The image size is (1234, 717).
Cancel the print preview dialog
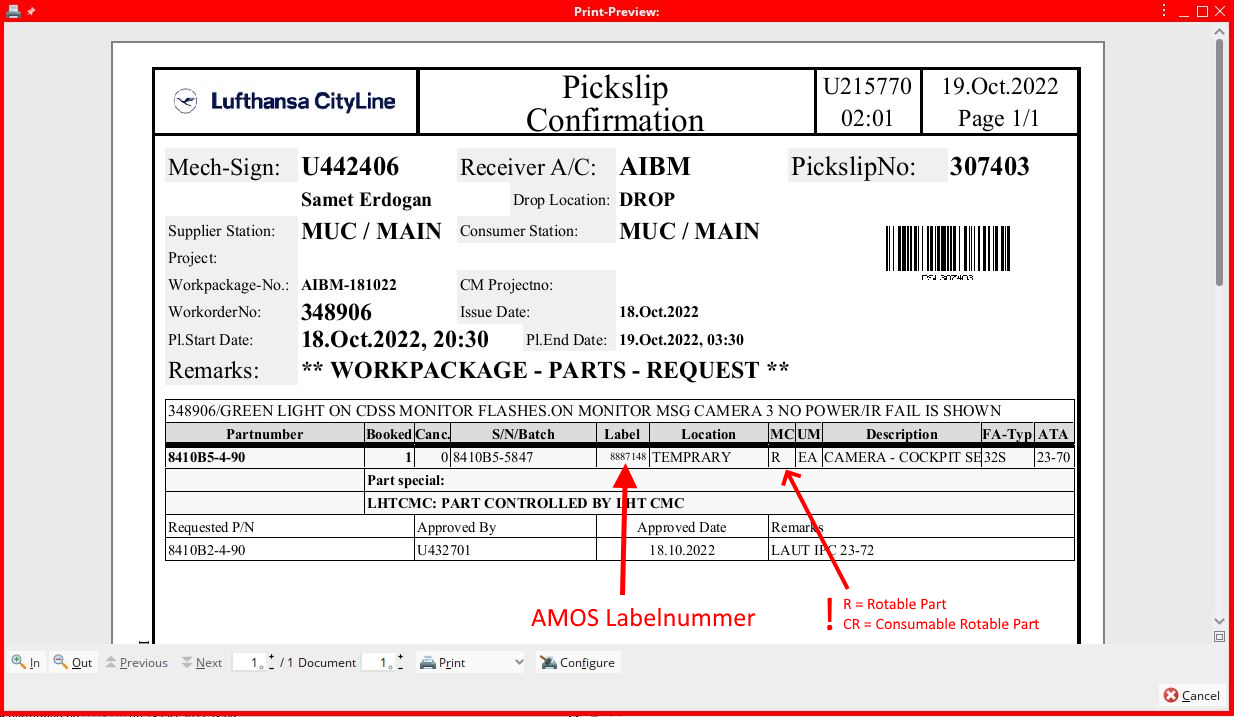(1191, 695)
